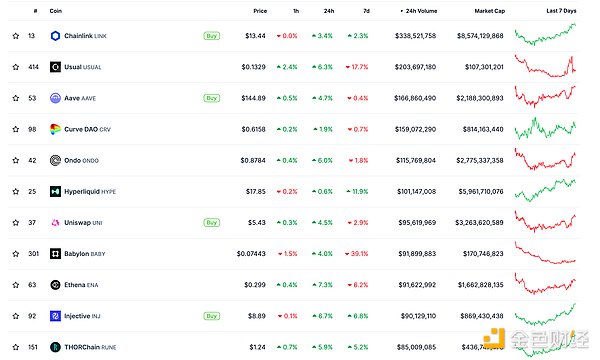
Task: Click the Buy button for Chainlink
Action: [x=211, y=36]
